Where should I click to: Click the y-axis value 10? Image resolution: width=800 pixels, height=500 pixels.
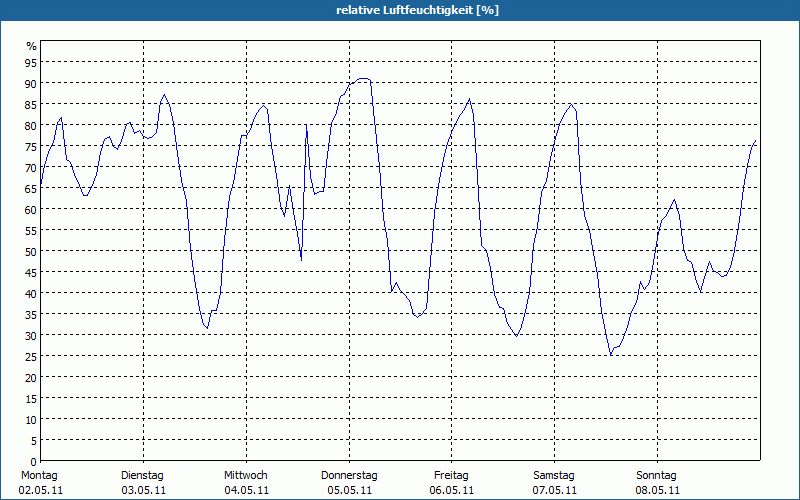[x=31, y=420]
